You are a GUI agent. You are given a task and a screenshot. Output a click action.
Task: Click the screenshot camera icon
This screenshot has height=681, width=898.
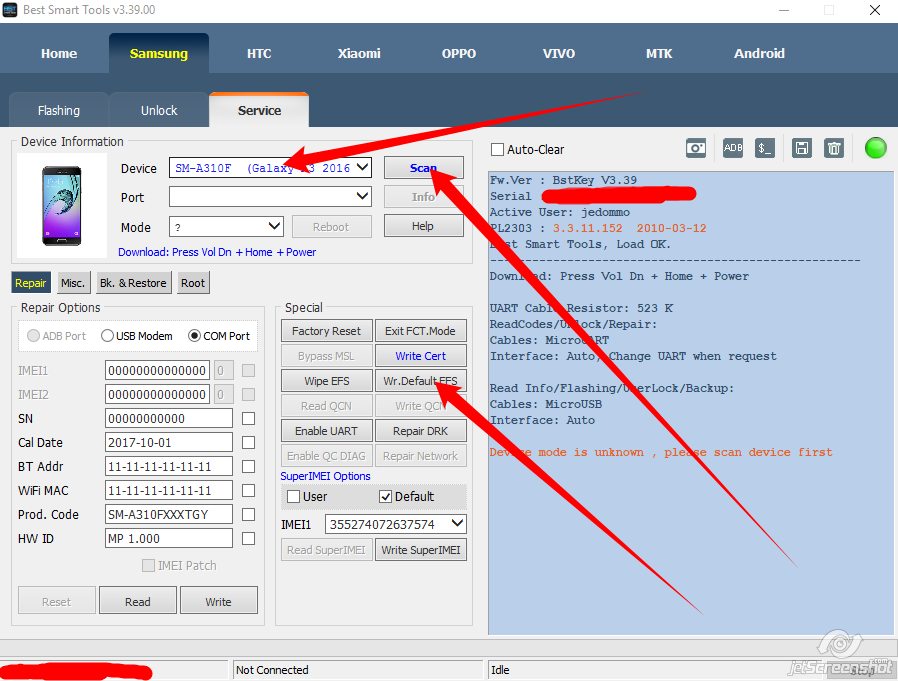(696, 148)
